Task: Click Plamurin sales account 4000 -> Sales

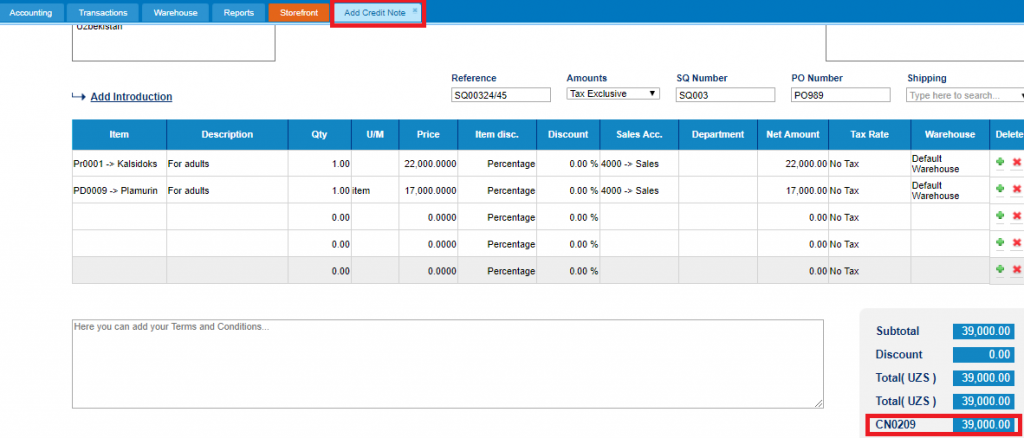Action: (x=639, y=191)
